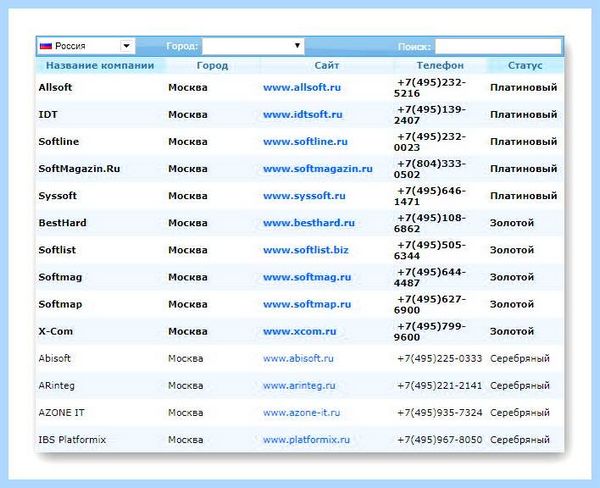Open www.arinteg.ru link
Screen dimensions: 600x488
click(299, 386)
